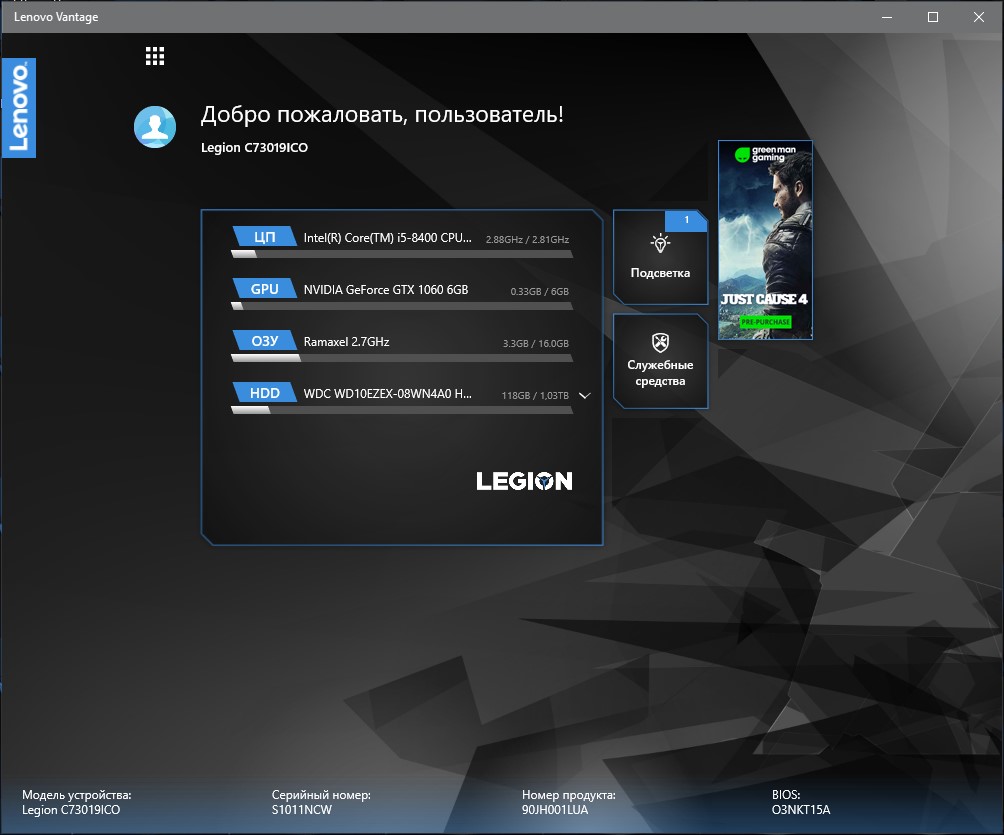
Task: Click the notification badge showing 1
Action: (x=686, y=220)
